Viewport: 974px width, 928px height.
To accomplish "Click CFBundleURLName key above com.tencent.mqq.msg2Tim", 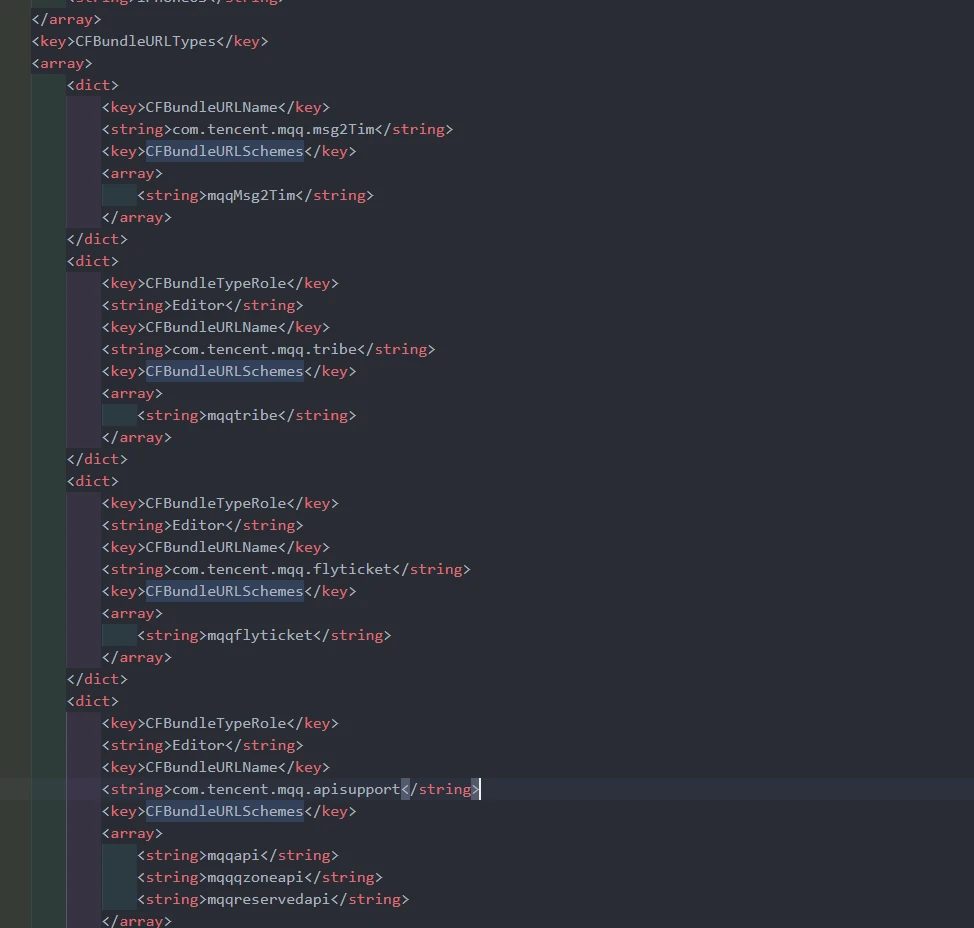I will pos(211,107).
